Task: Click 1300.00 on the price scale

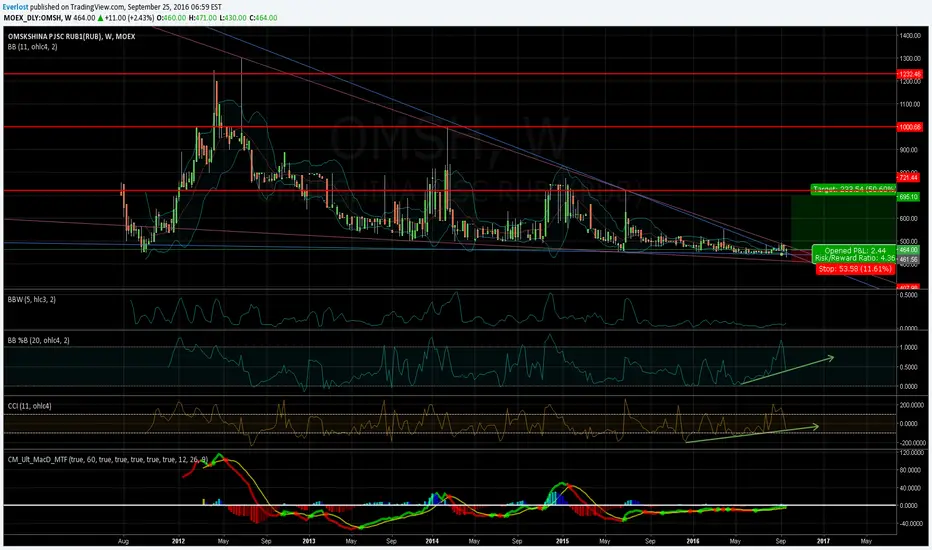Action: tap(910, 59)
